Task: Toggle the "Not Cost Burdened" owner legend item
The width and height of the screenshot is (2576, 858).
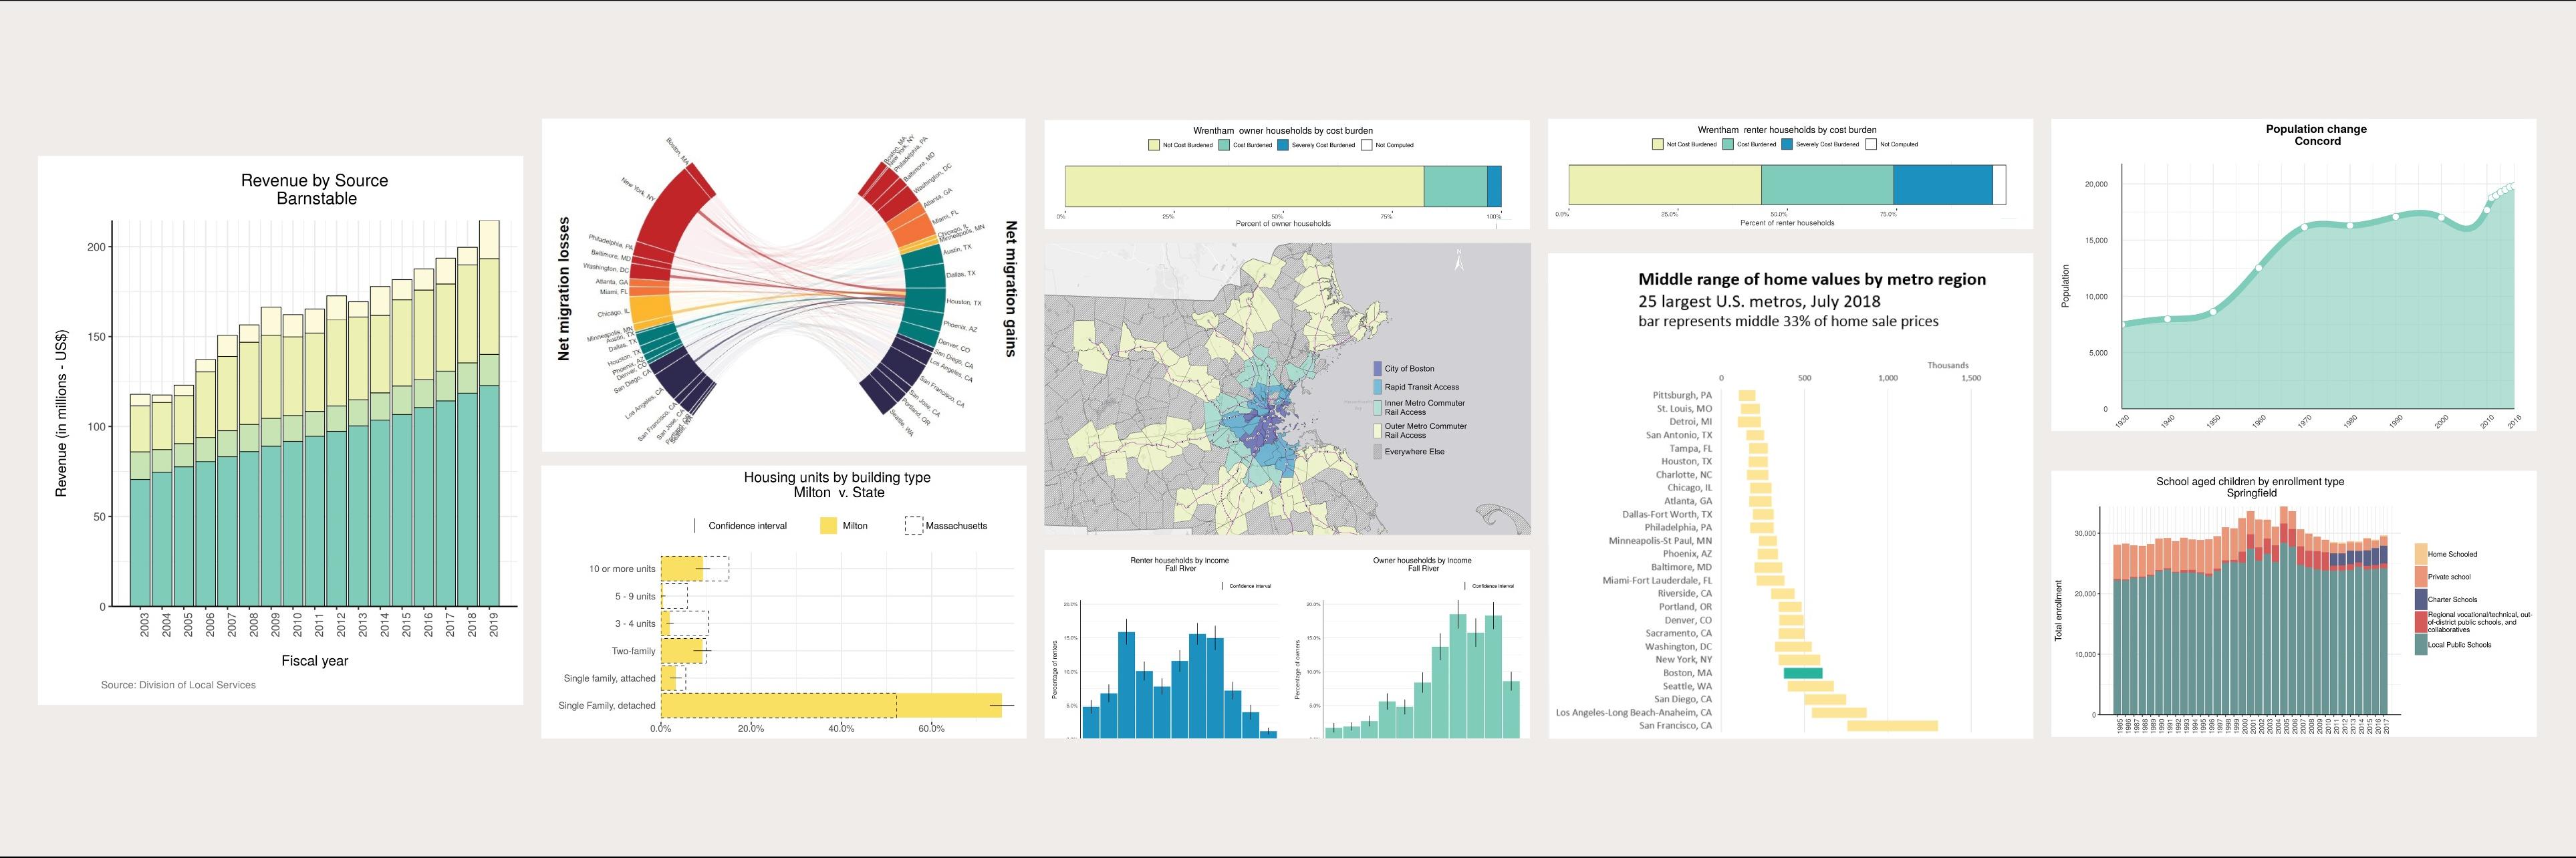Action: coord(1155,144)
